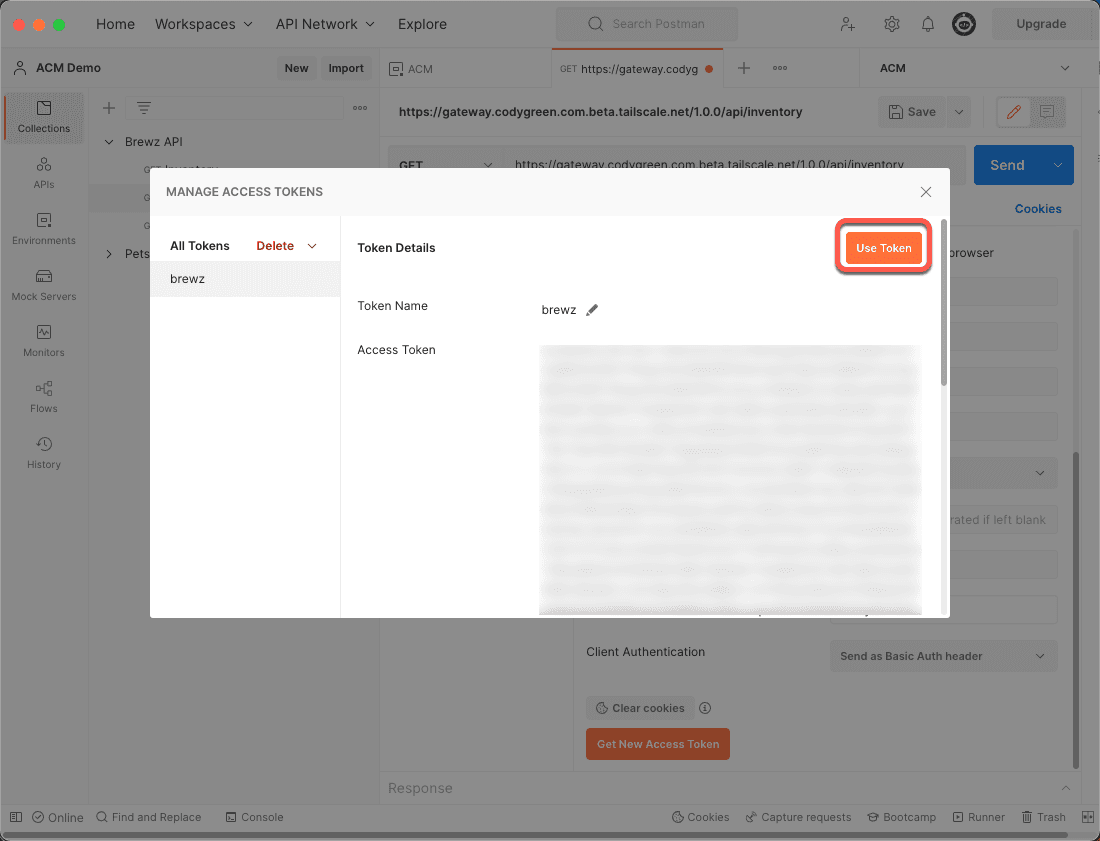
Task: Switch to the All Tokens tab
Action: coord(199,245)
